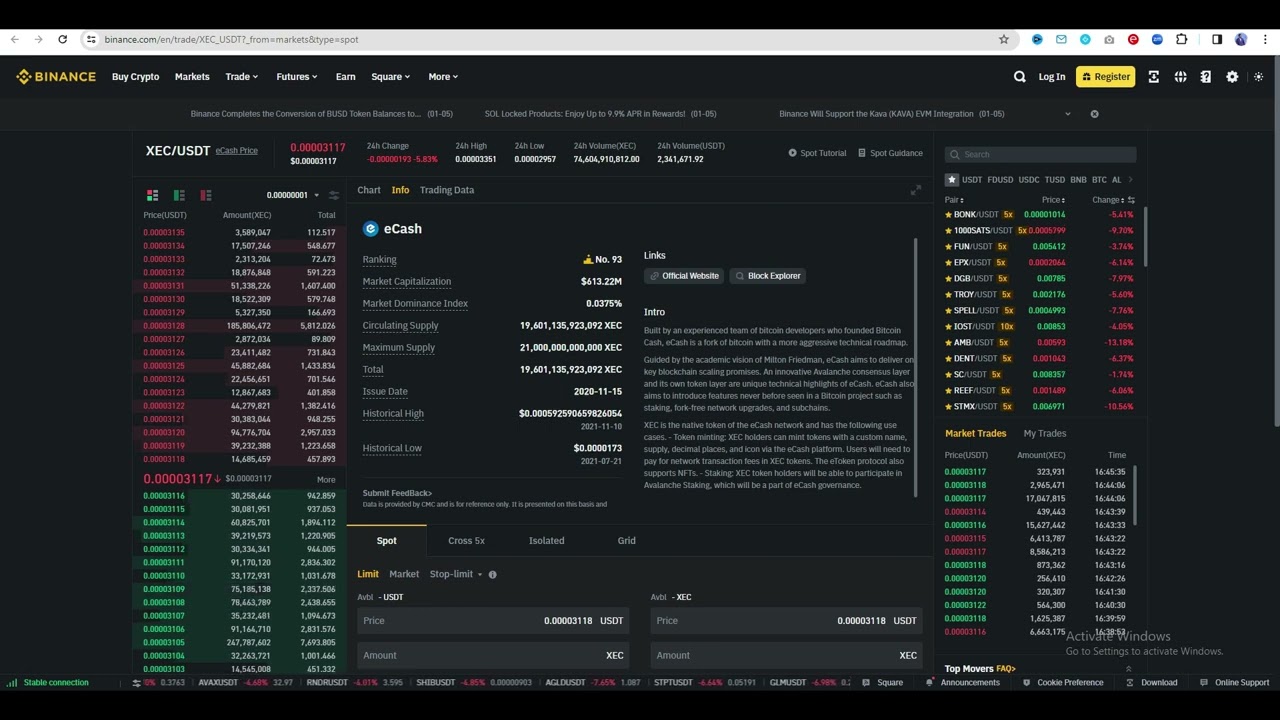Viewport: 1280px width, 720px height.
Task: Show buy orders only book view
Action: (x=179, y=195)
